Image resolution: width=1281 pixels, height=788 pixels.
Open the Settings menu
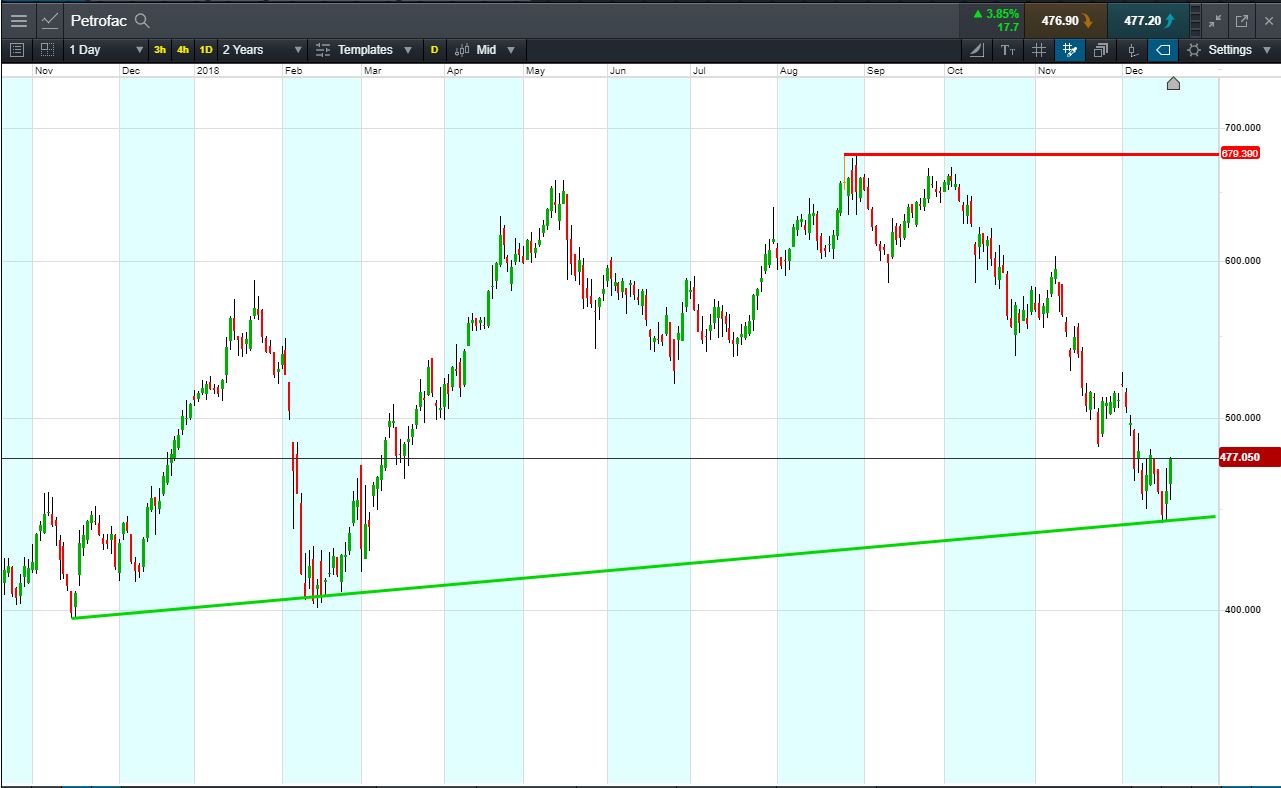(1229, 50)
